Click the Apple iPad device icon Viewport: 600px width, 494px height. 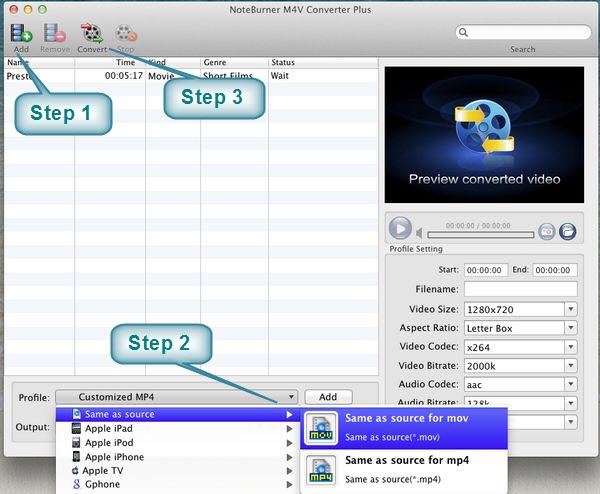77,428
